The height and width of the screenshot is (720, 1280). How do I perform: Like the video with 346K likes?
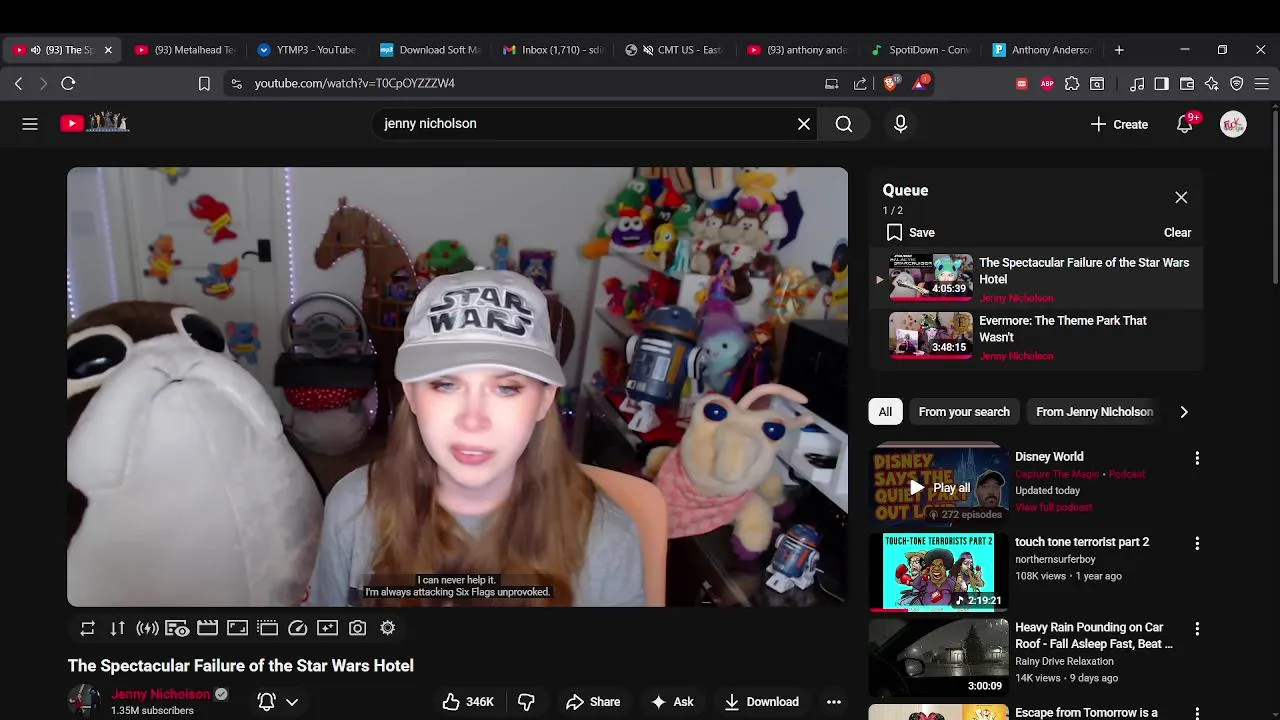[x=468, y=702]
